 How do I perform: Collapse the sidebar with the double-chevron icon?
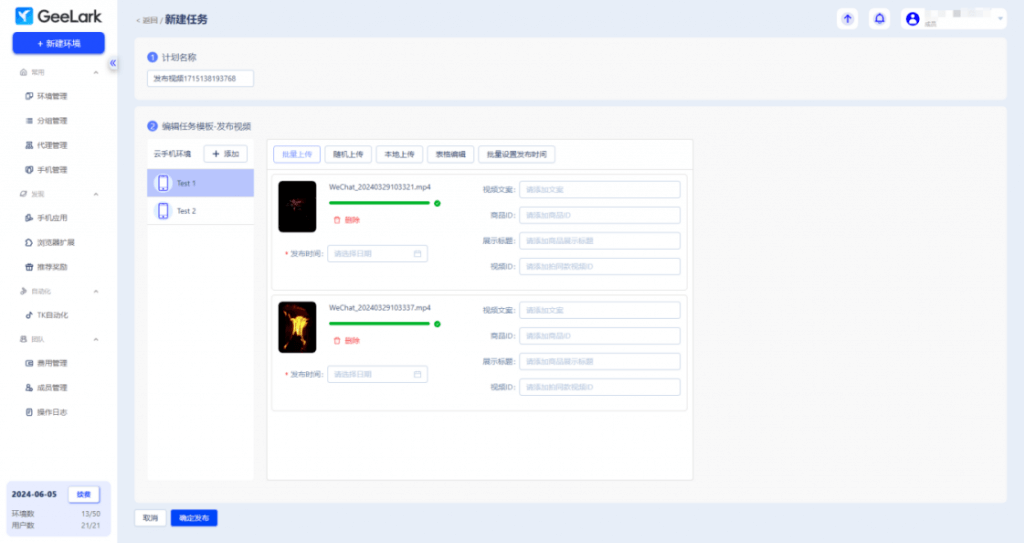(113, 63)
